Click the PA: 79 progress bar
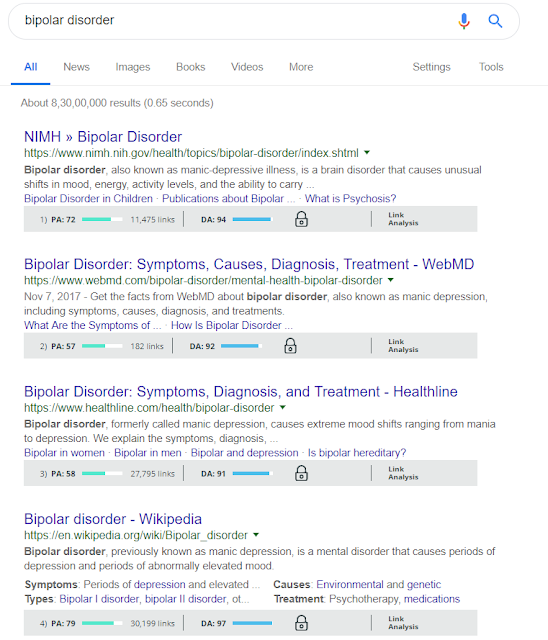 point(102,623)
